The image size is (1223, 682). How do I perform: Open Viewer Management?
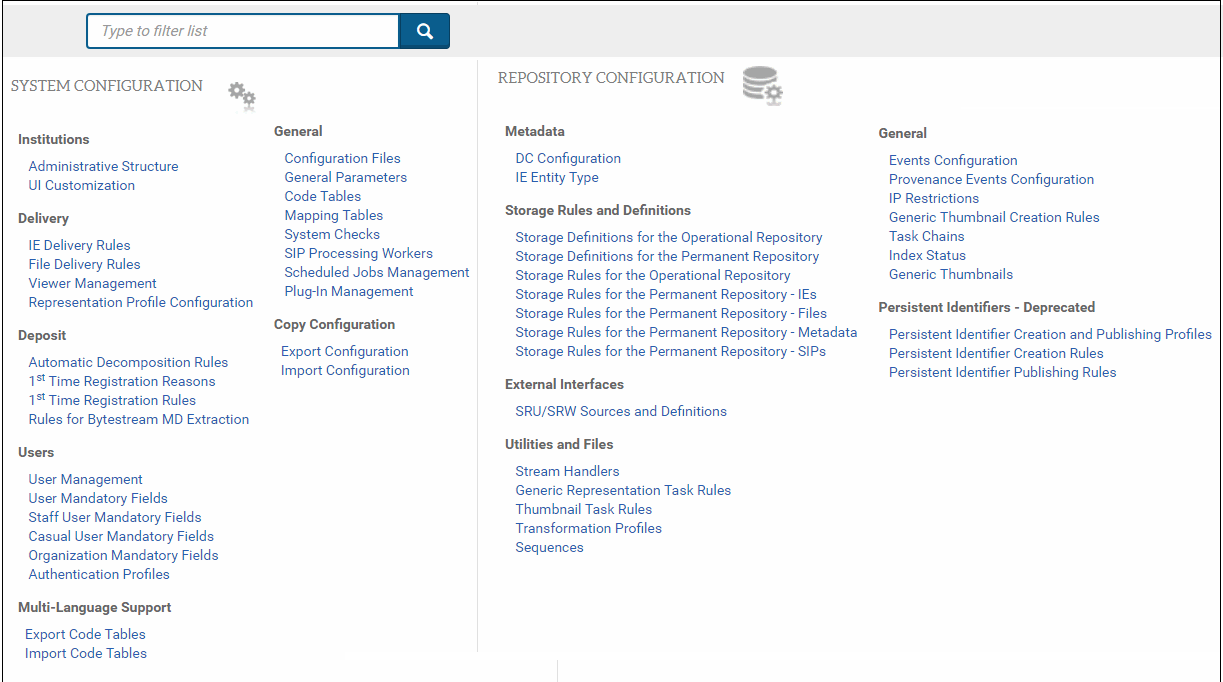[x=92, y=283]
